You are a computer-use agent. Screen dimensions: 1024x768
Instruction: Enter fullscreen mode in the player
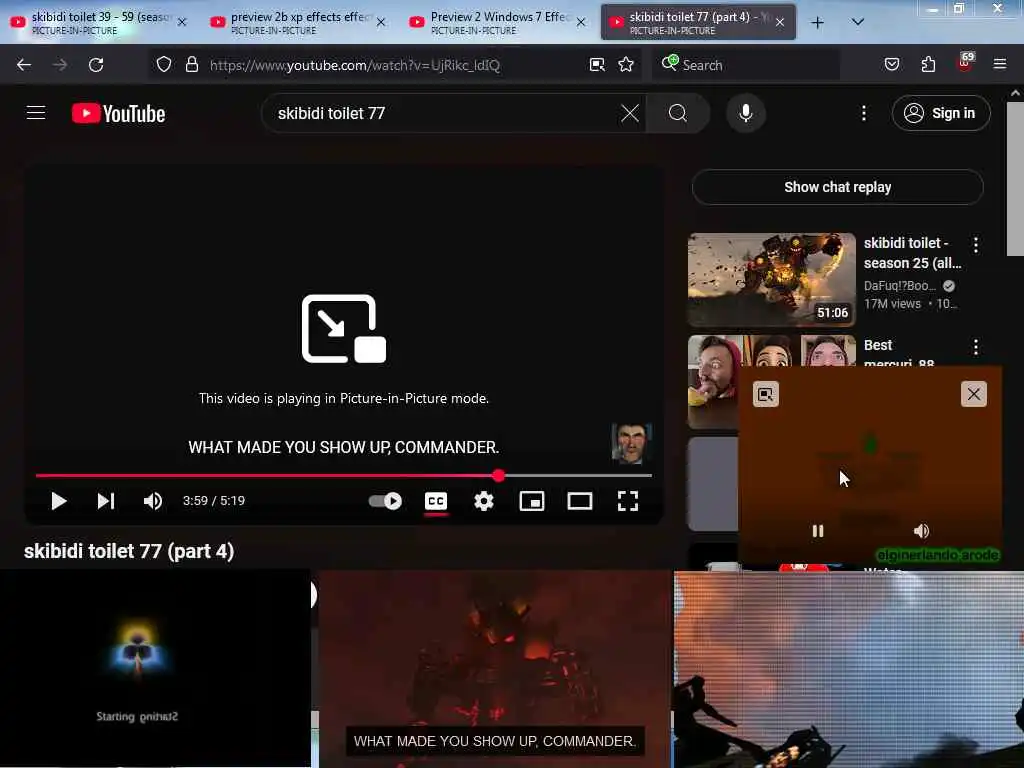[628, 501]
